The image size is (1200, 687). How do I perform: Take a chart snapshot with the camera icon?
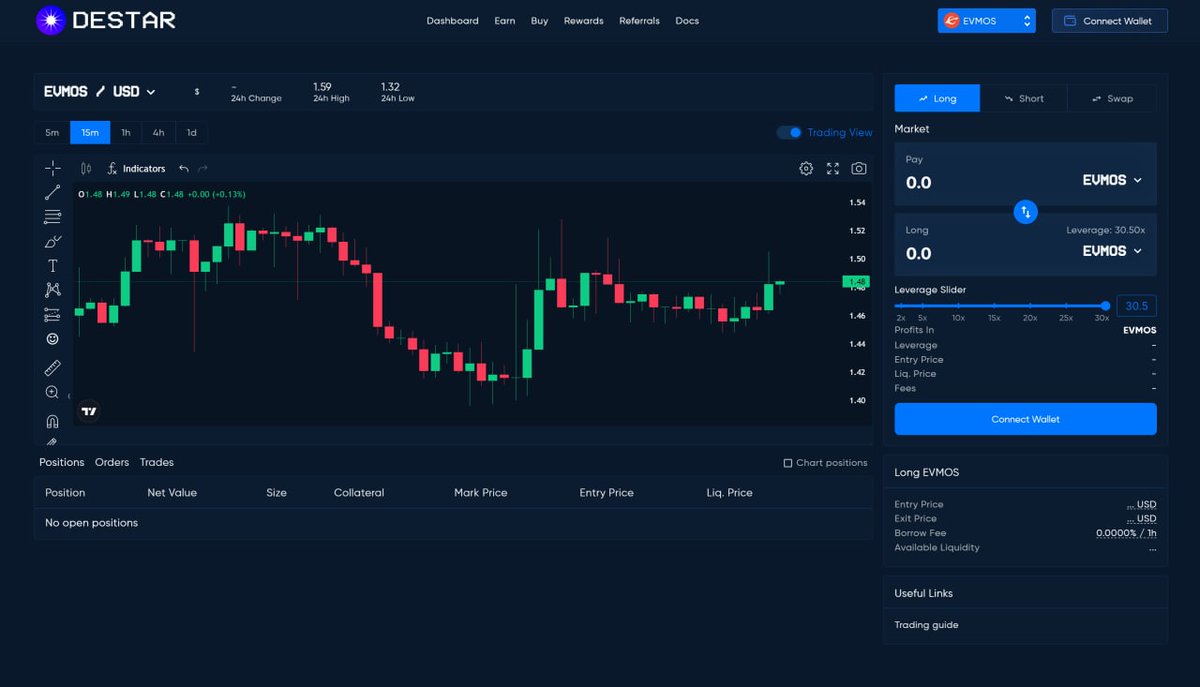[x=858, y=169]
